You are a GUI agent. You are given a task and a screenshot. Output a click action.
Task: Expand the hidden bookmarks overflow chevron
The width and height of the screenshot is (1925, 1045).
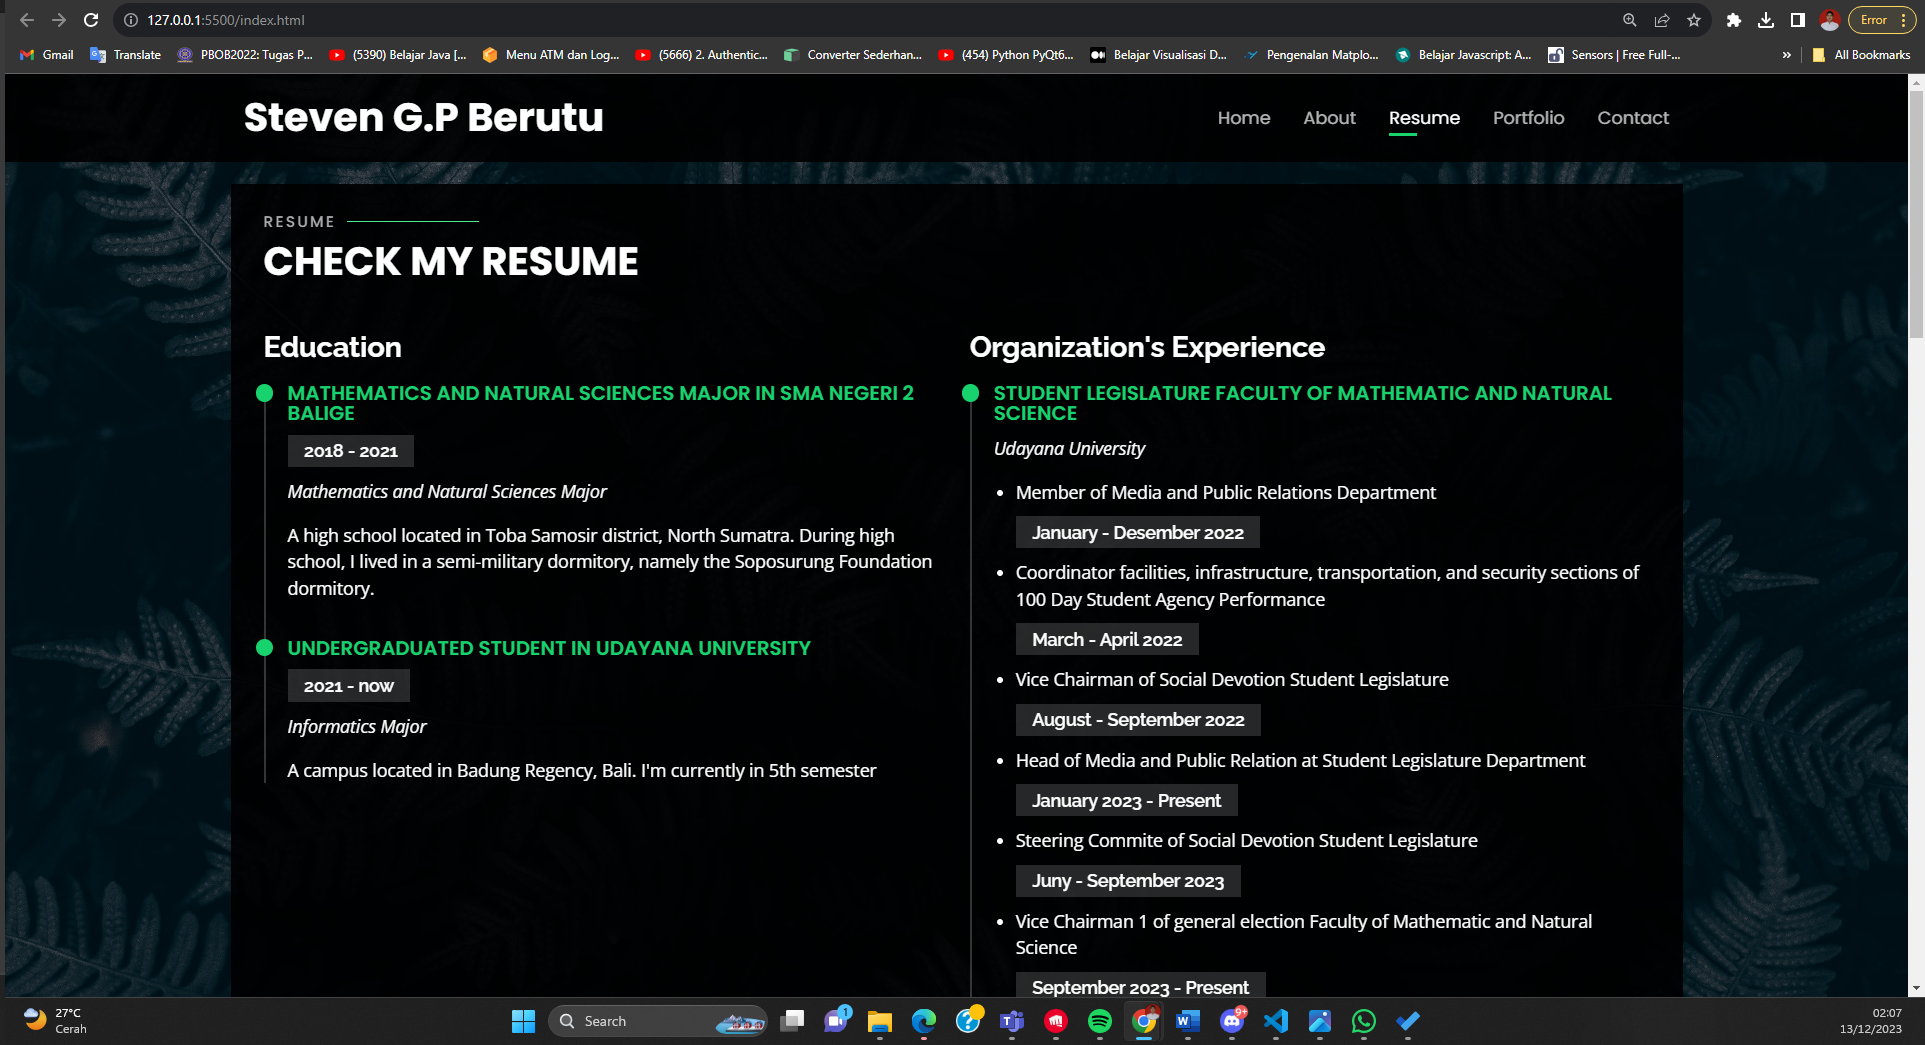[1787, 55]
